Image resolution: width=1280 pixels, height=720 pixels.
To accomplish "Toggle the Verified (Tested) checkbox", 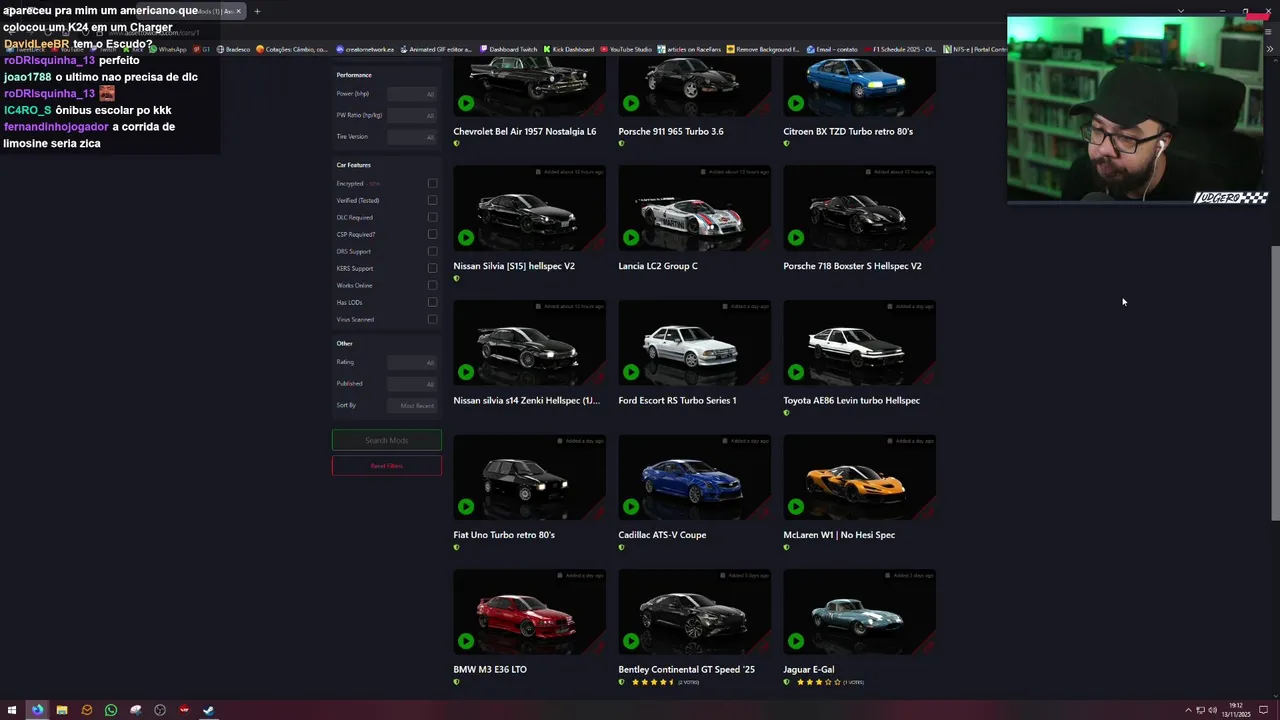I will point(432,200).
